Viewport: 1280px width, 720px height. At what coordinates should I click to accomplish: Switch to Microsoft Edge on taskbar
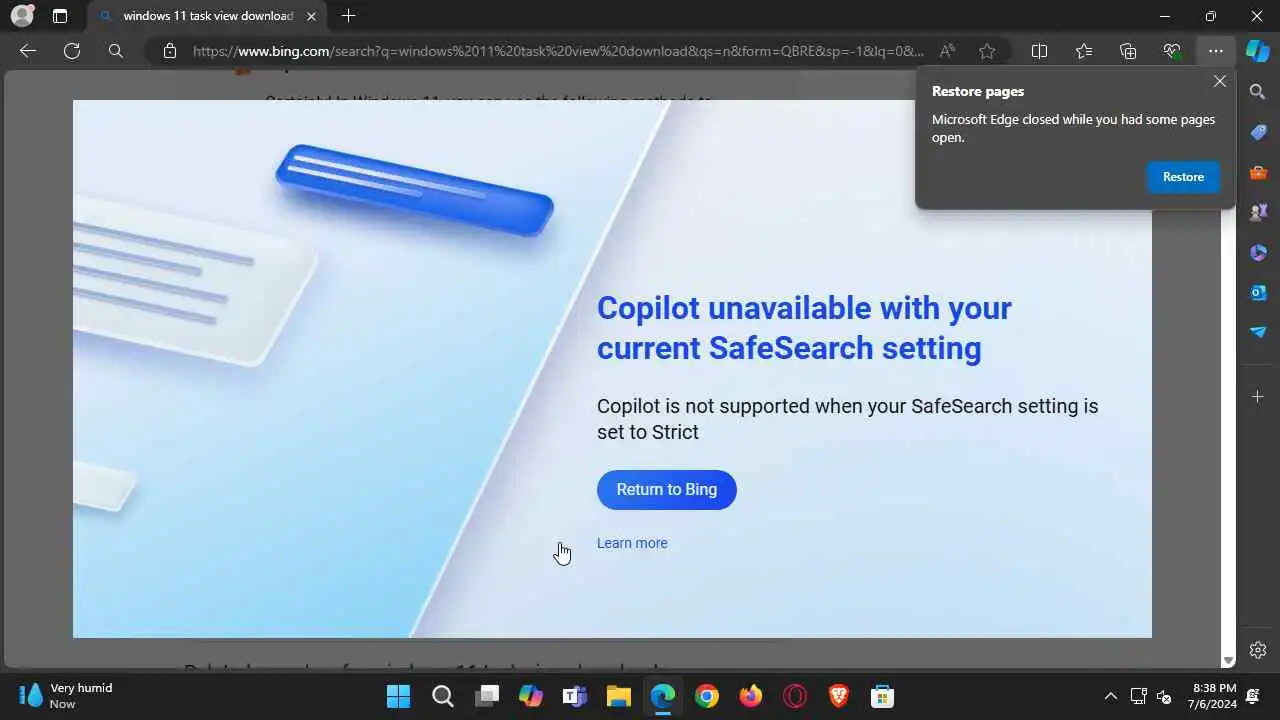(x=662, y=696)
